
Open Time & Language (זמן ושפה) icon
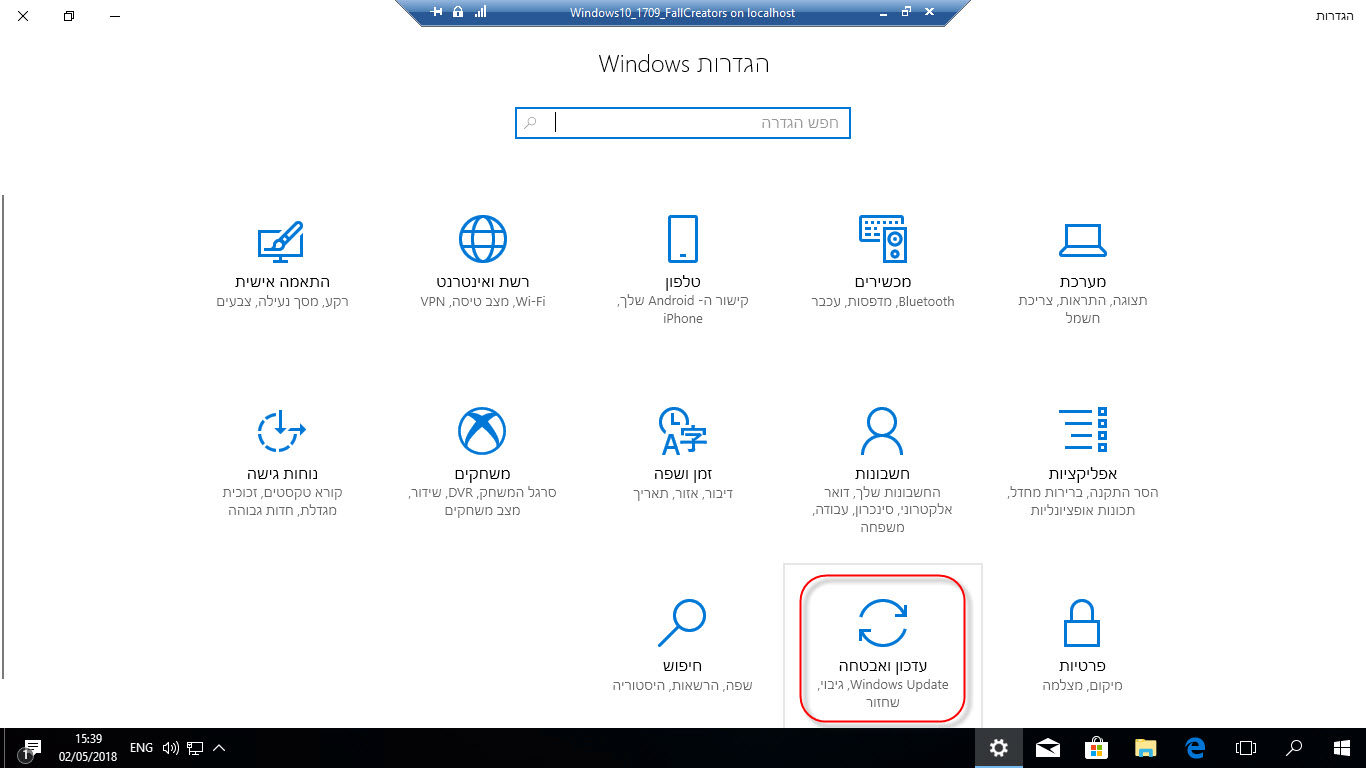click(x=682, y=431)
